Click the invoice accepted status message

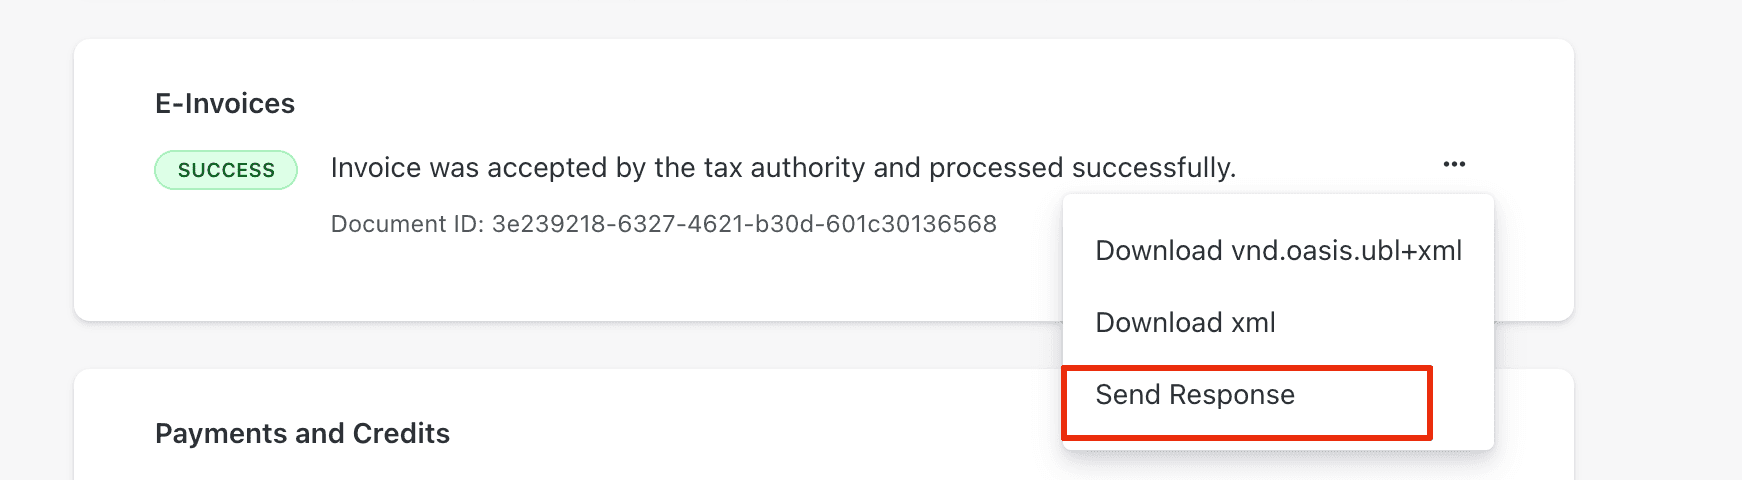[x=783, y=168]
